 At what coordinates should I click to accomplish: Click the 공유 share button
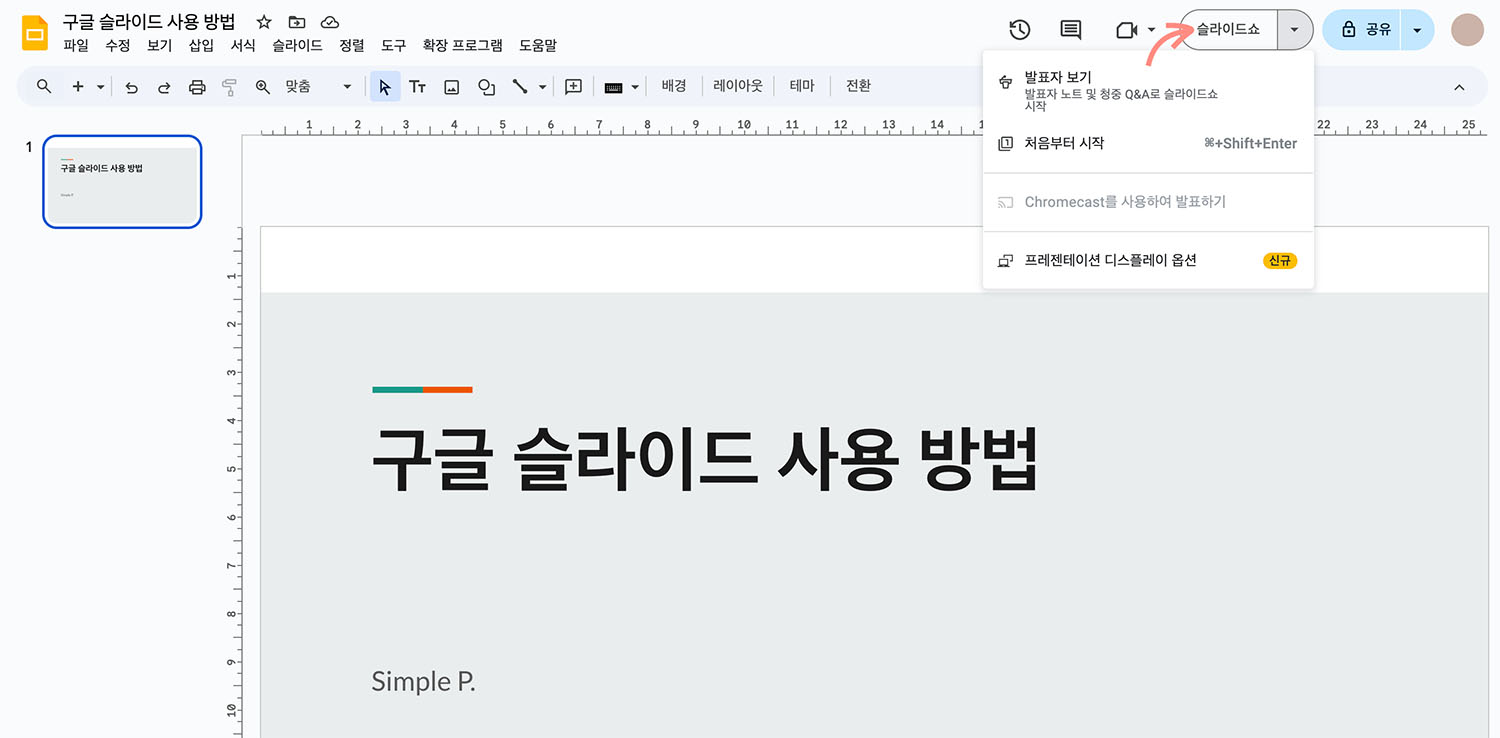(x=1363, y=30)
